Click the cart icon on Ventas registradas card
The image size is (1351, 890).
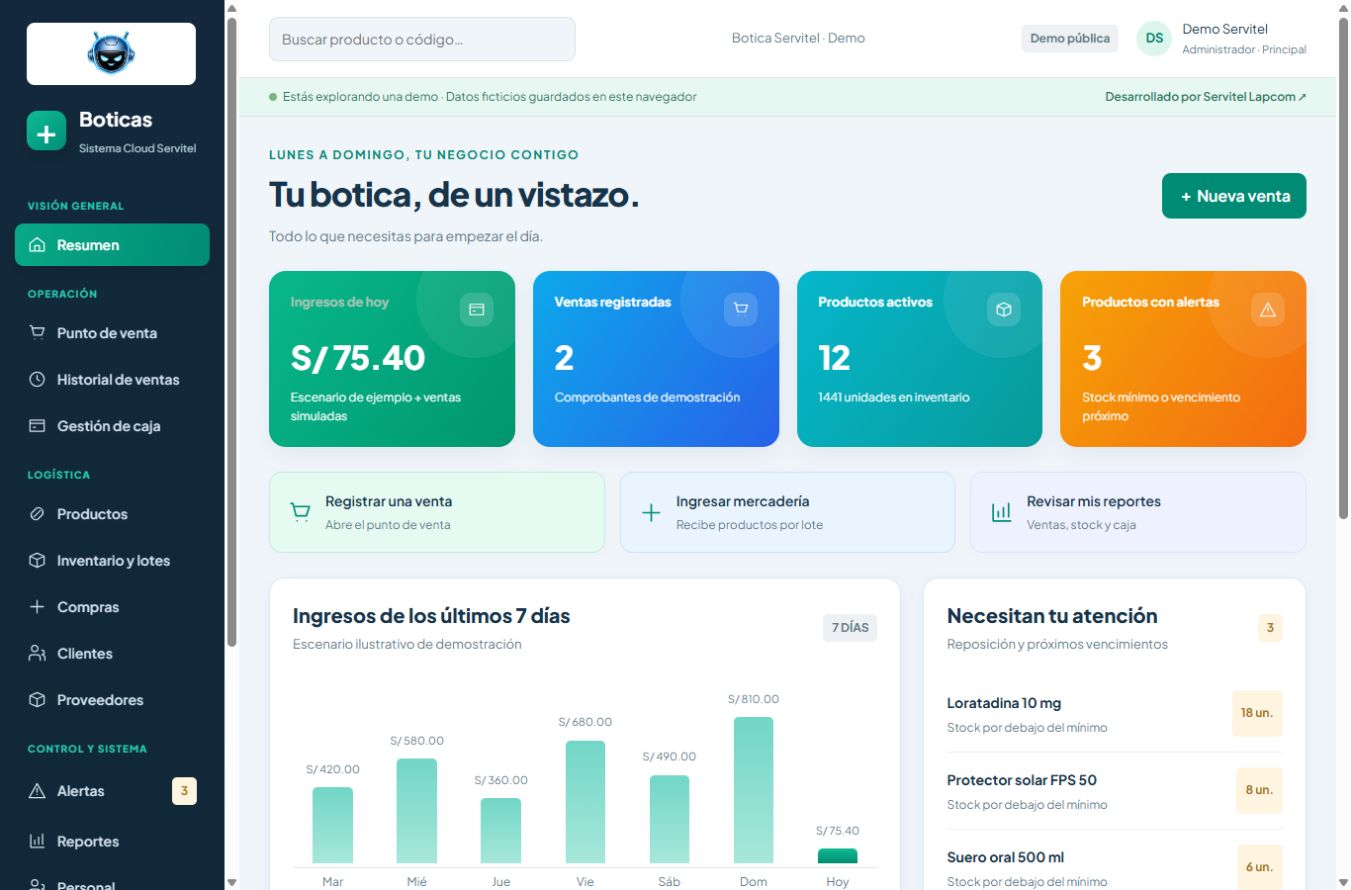point(740,310)
